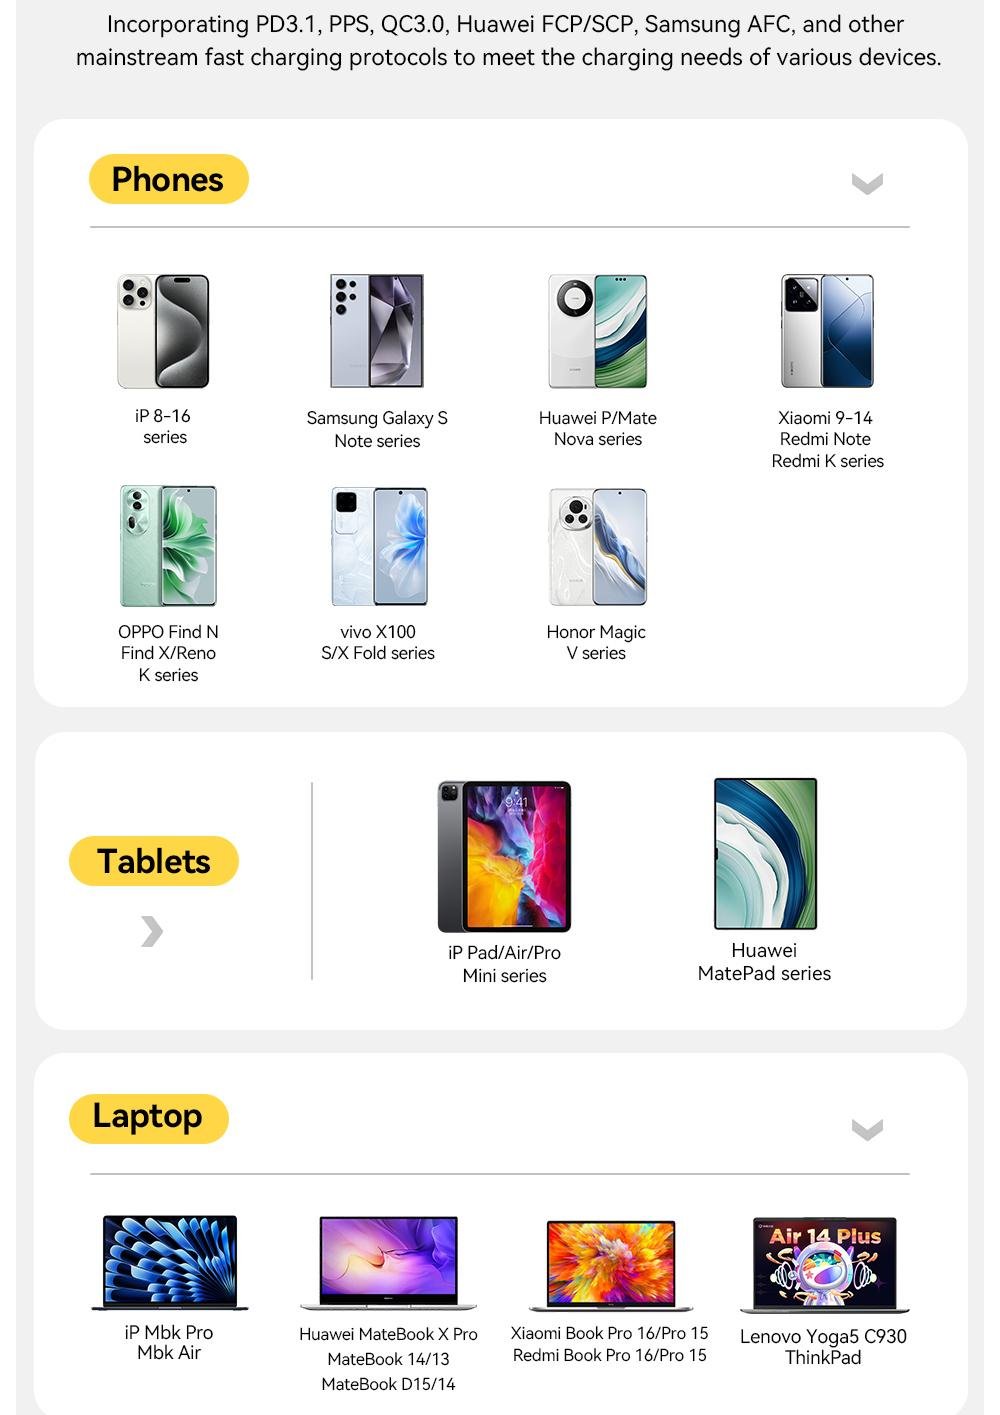Collapse the Phones section chevron
This screenshot has width=1000, height=1415.
tap(867, 183)
